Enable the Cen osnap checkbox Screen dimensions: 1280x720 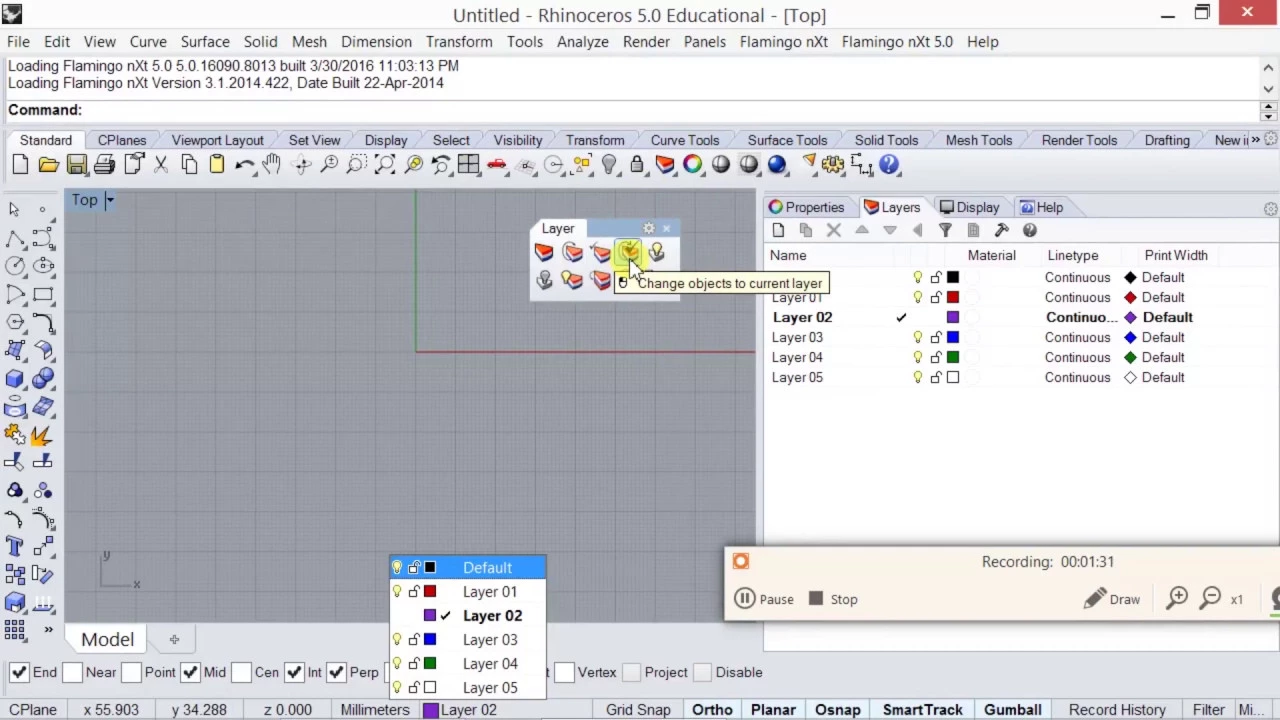point(241,672)
